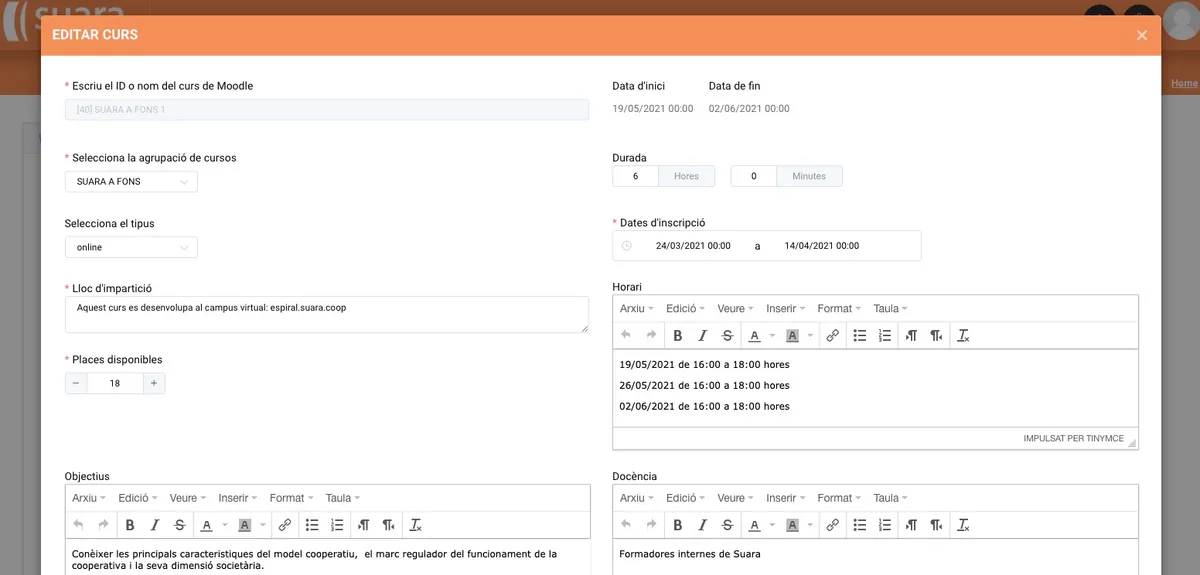Edit the Moodle course ID field

(327, 110)
